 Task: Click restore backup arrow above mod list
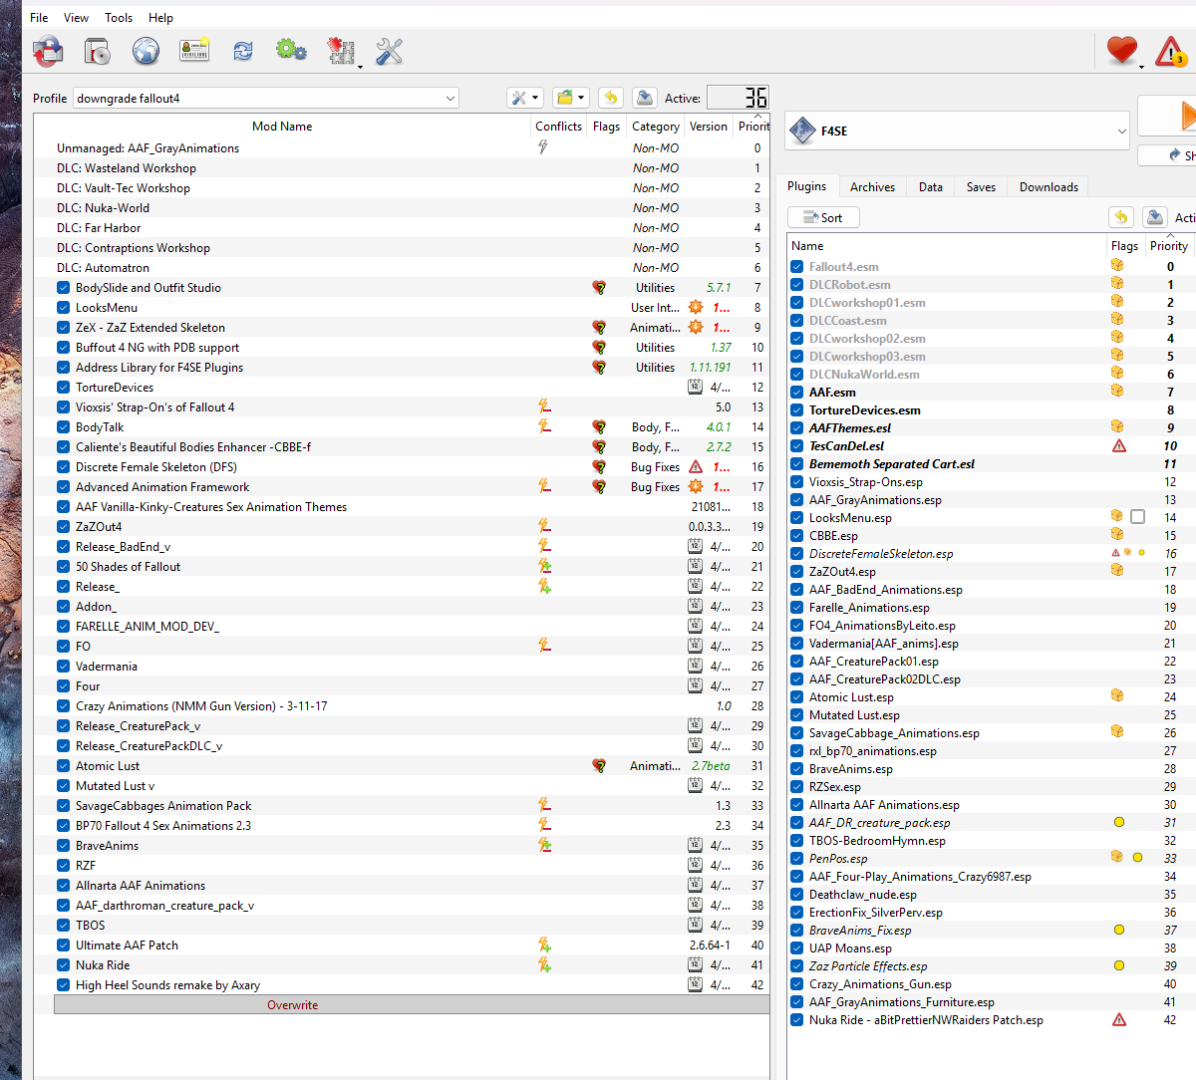tap(610, 98)
